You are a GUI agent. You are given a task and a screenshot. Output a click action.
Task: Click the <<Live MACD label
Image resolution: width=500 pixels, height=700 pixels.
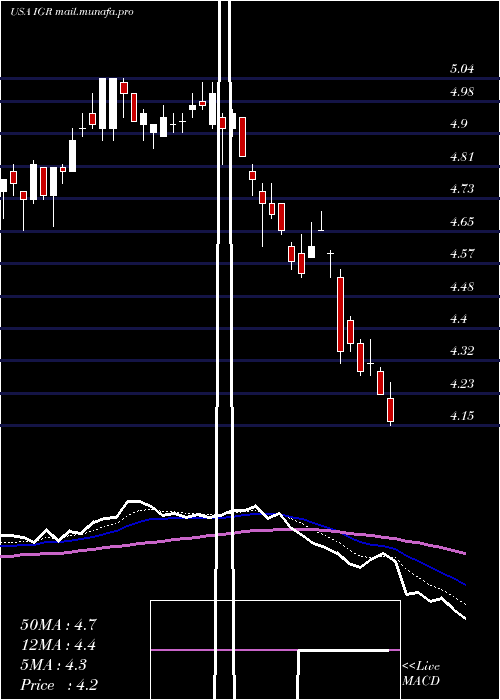(x=421, y=674)
